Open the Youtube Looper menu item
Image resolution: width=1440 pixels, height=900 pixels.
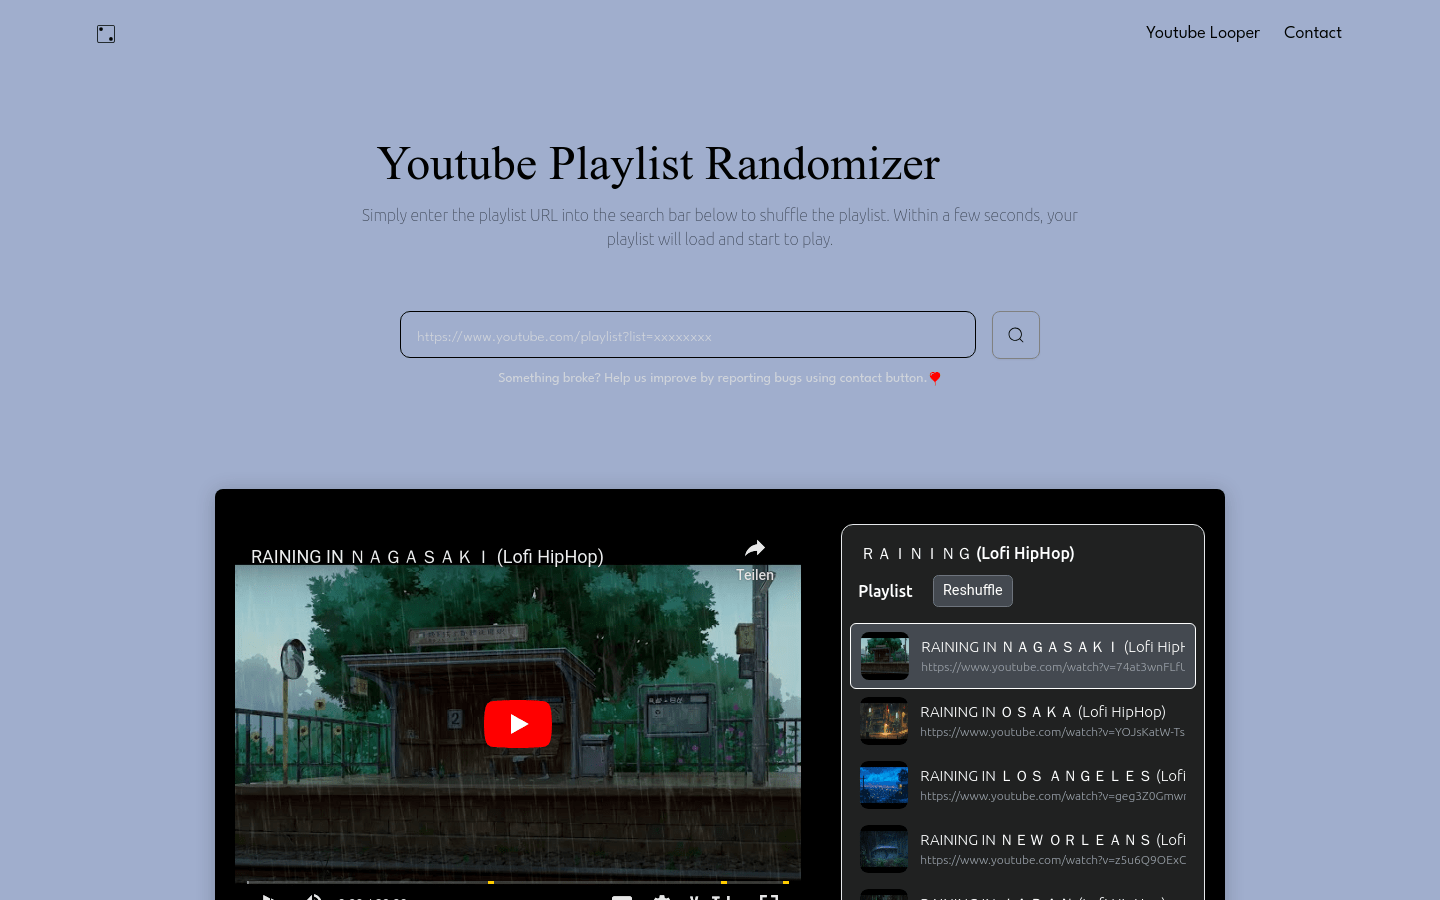[1203, 33]
